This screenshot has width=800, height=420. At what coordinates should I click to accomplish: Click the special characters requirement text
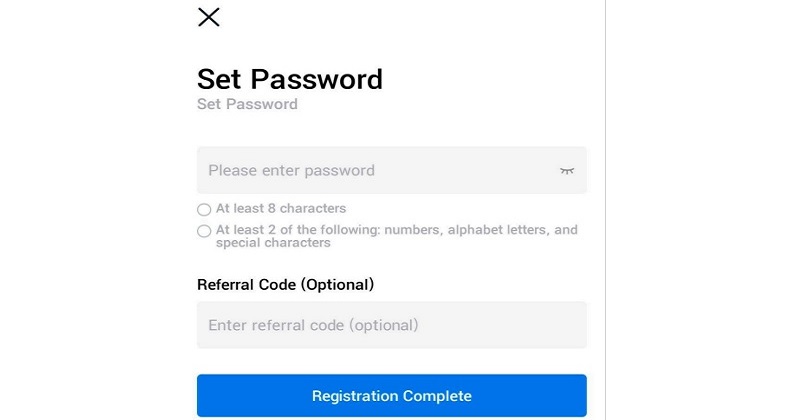[x=273, y=243]
